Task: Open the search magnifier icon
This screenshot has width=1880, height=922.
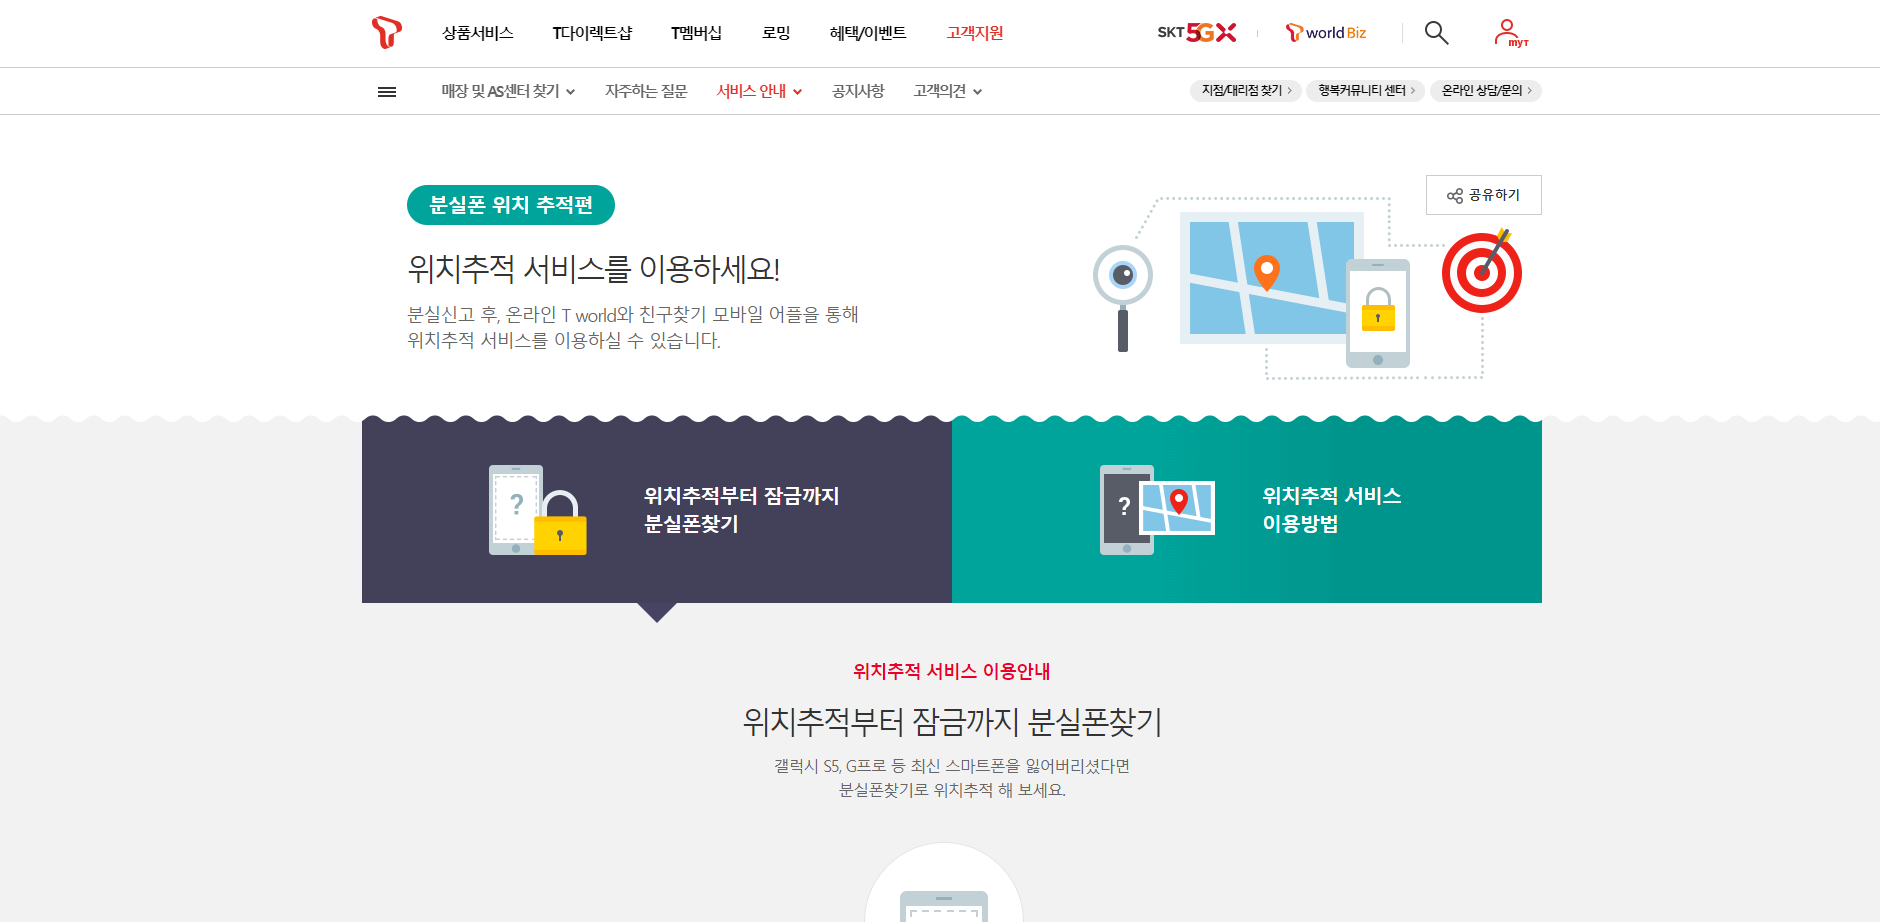Action: (1436, 33)
